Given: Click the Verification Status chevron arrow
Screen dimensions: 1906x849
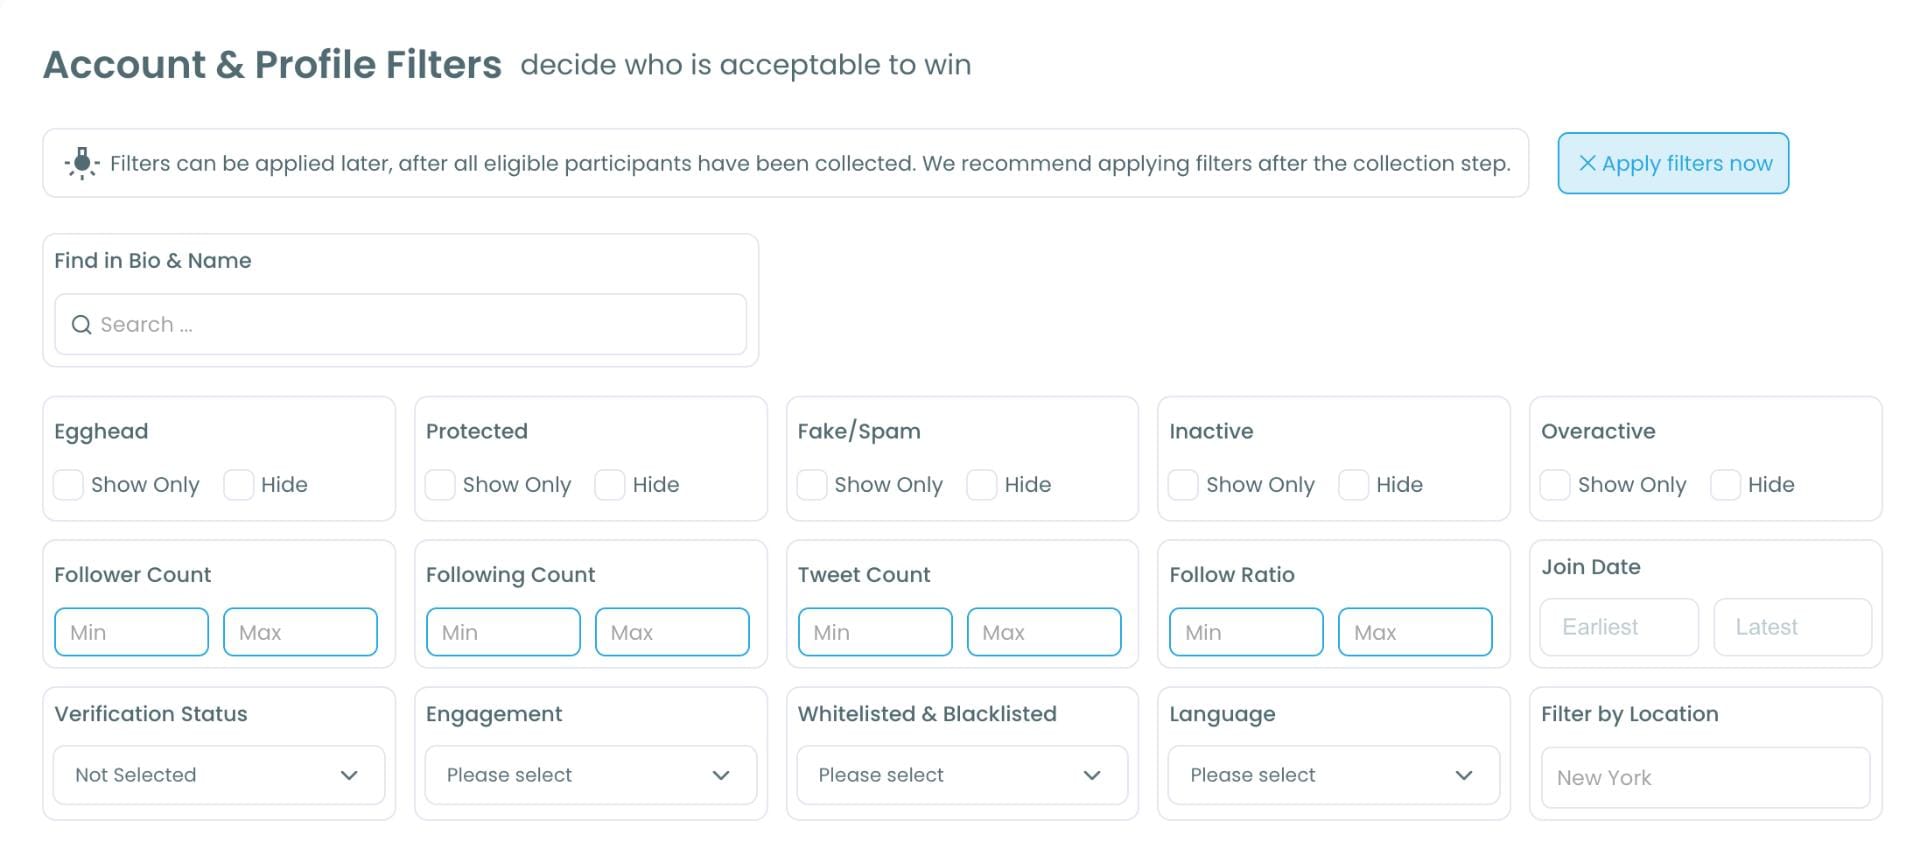Looking at the screenshot, I should pyautogui.click(x=349, y=775).
